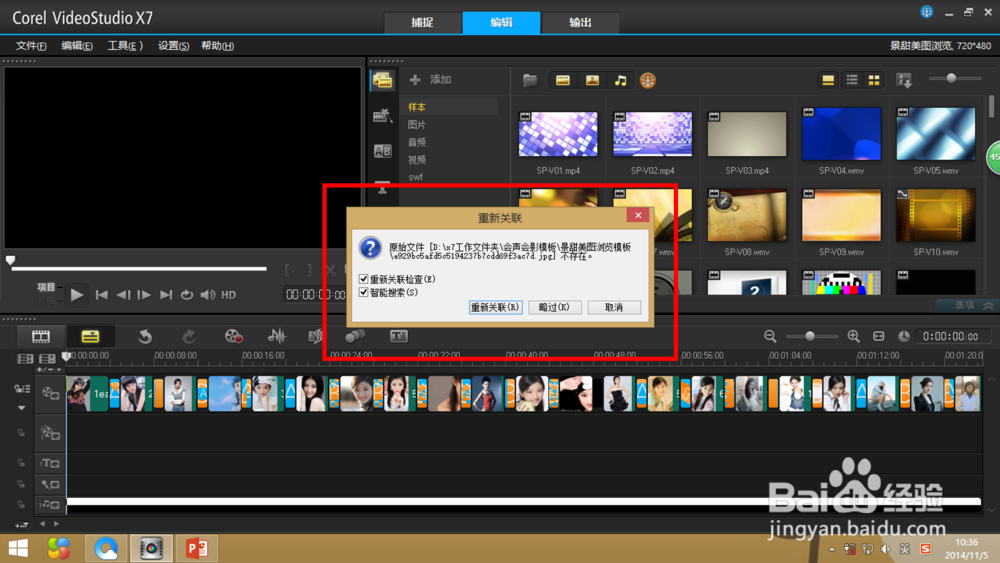The width and height of the screenshot is (1000, 563).
Task: Open the Auto Music tool
Action: [315, 336]
